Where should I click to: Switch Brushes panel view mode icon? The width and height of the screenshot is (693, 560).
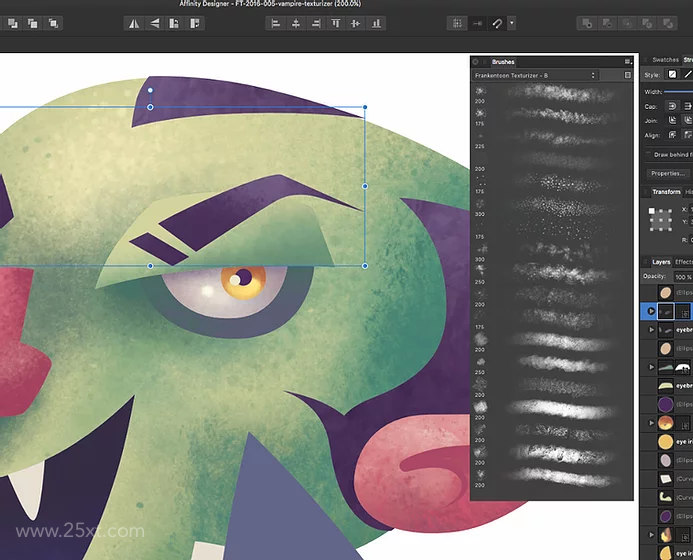click(627, 75)
